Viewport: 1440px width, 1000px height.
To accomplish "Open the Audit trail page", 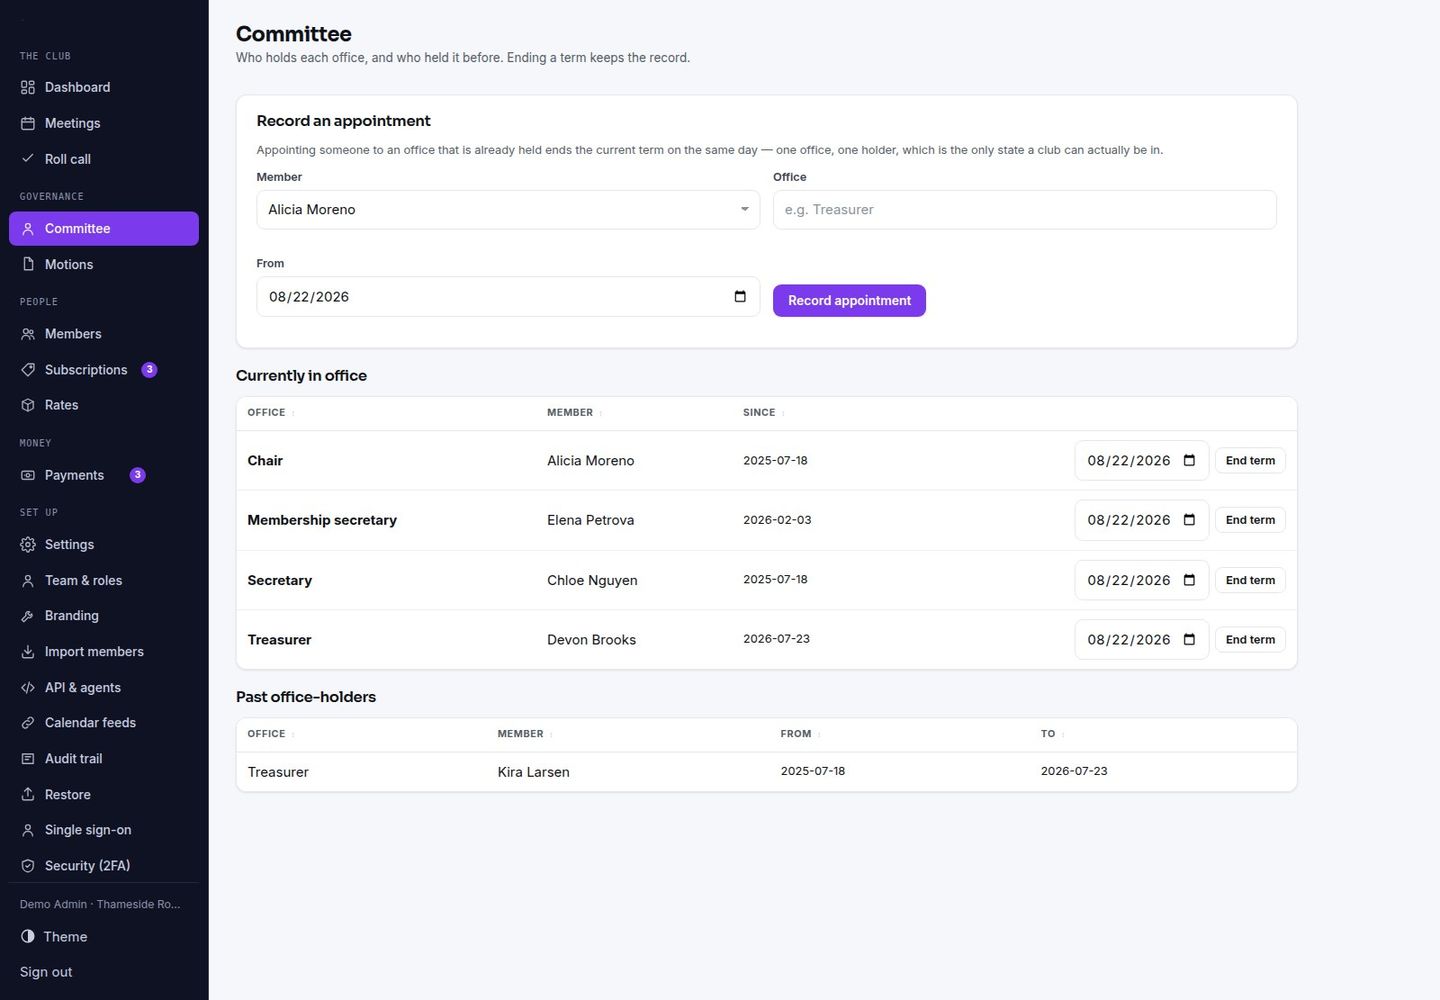I will 104,759.
